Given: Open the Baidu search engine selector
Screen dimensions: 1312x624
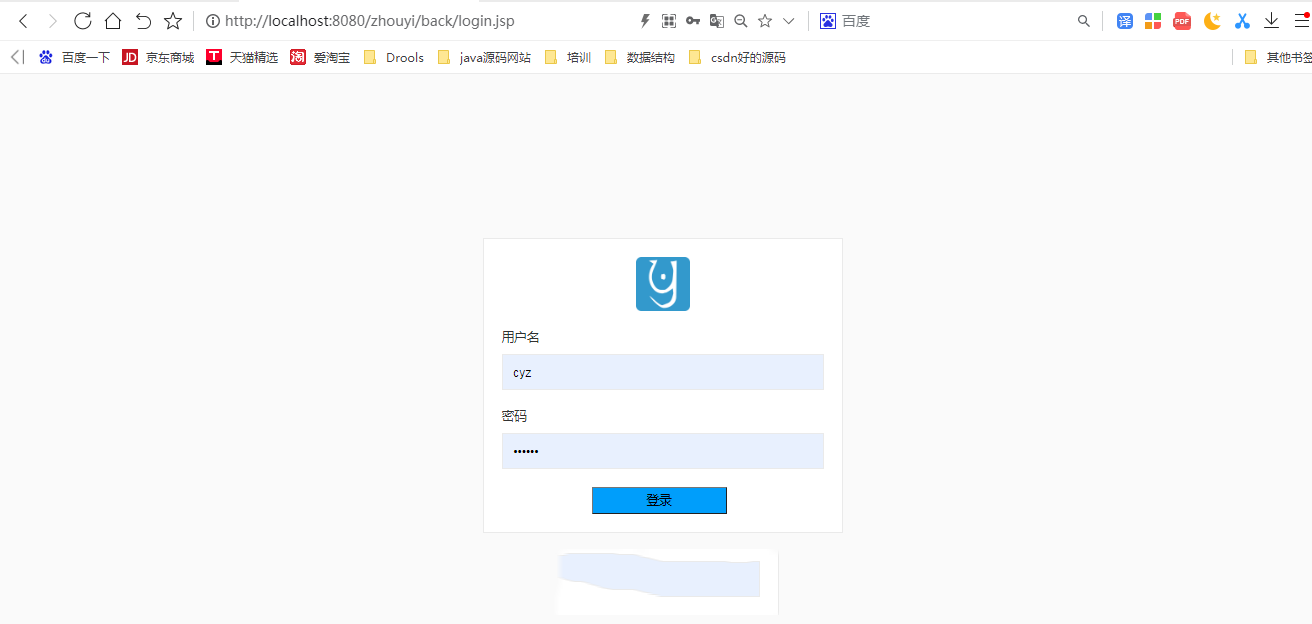Looking at the screenshot, I should click(x=844, y=21).
